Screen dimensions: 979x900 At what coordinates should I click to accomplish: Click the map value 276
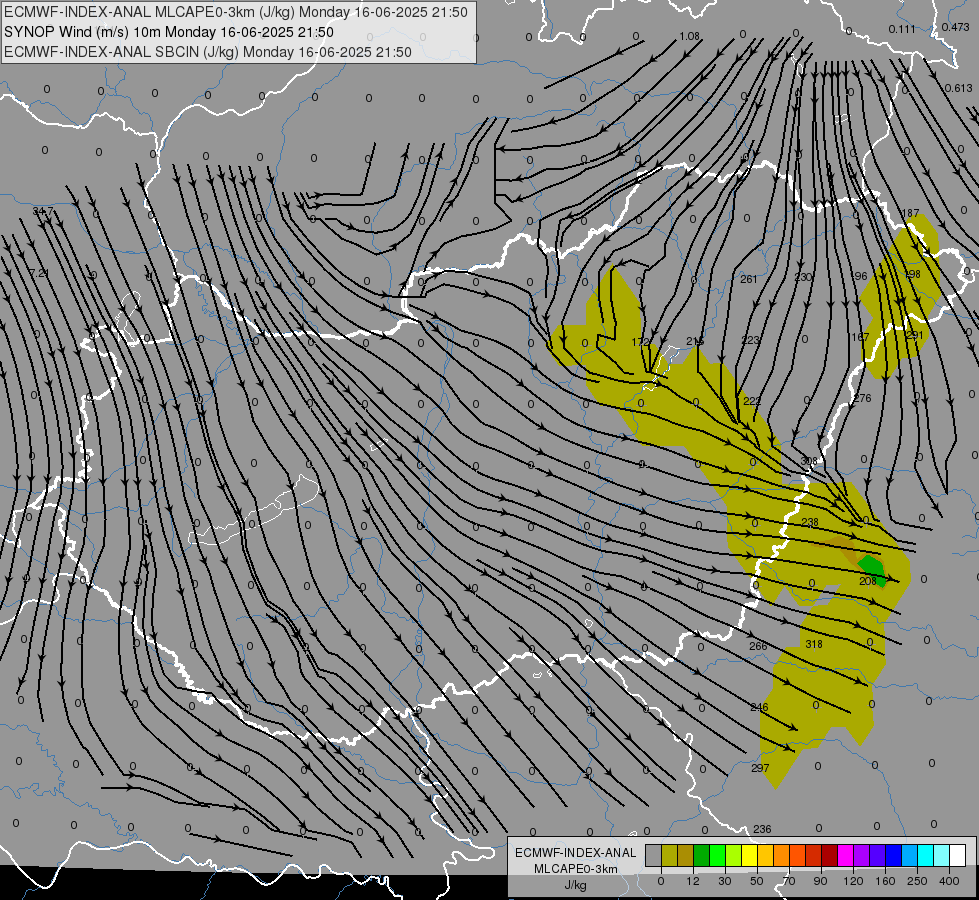[x=862, y=398]
